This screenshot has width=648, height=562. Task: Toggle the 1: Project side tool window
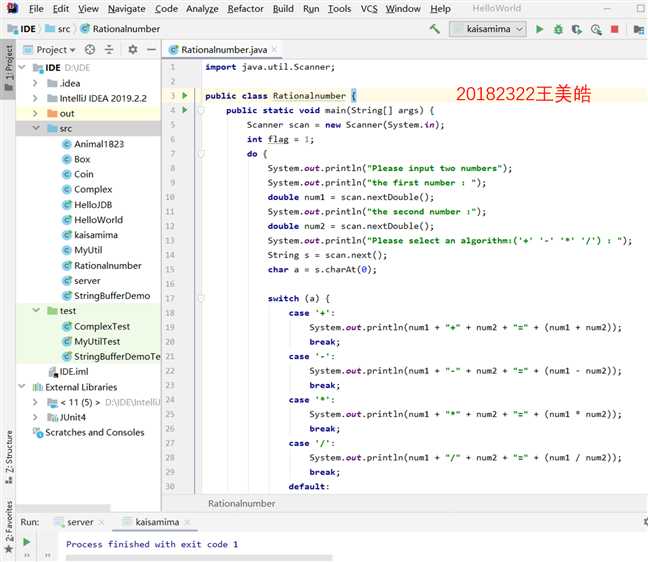[x=9, y=68]
